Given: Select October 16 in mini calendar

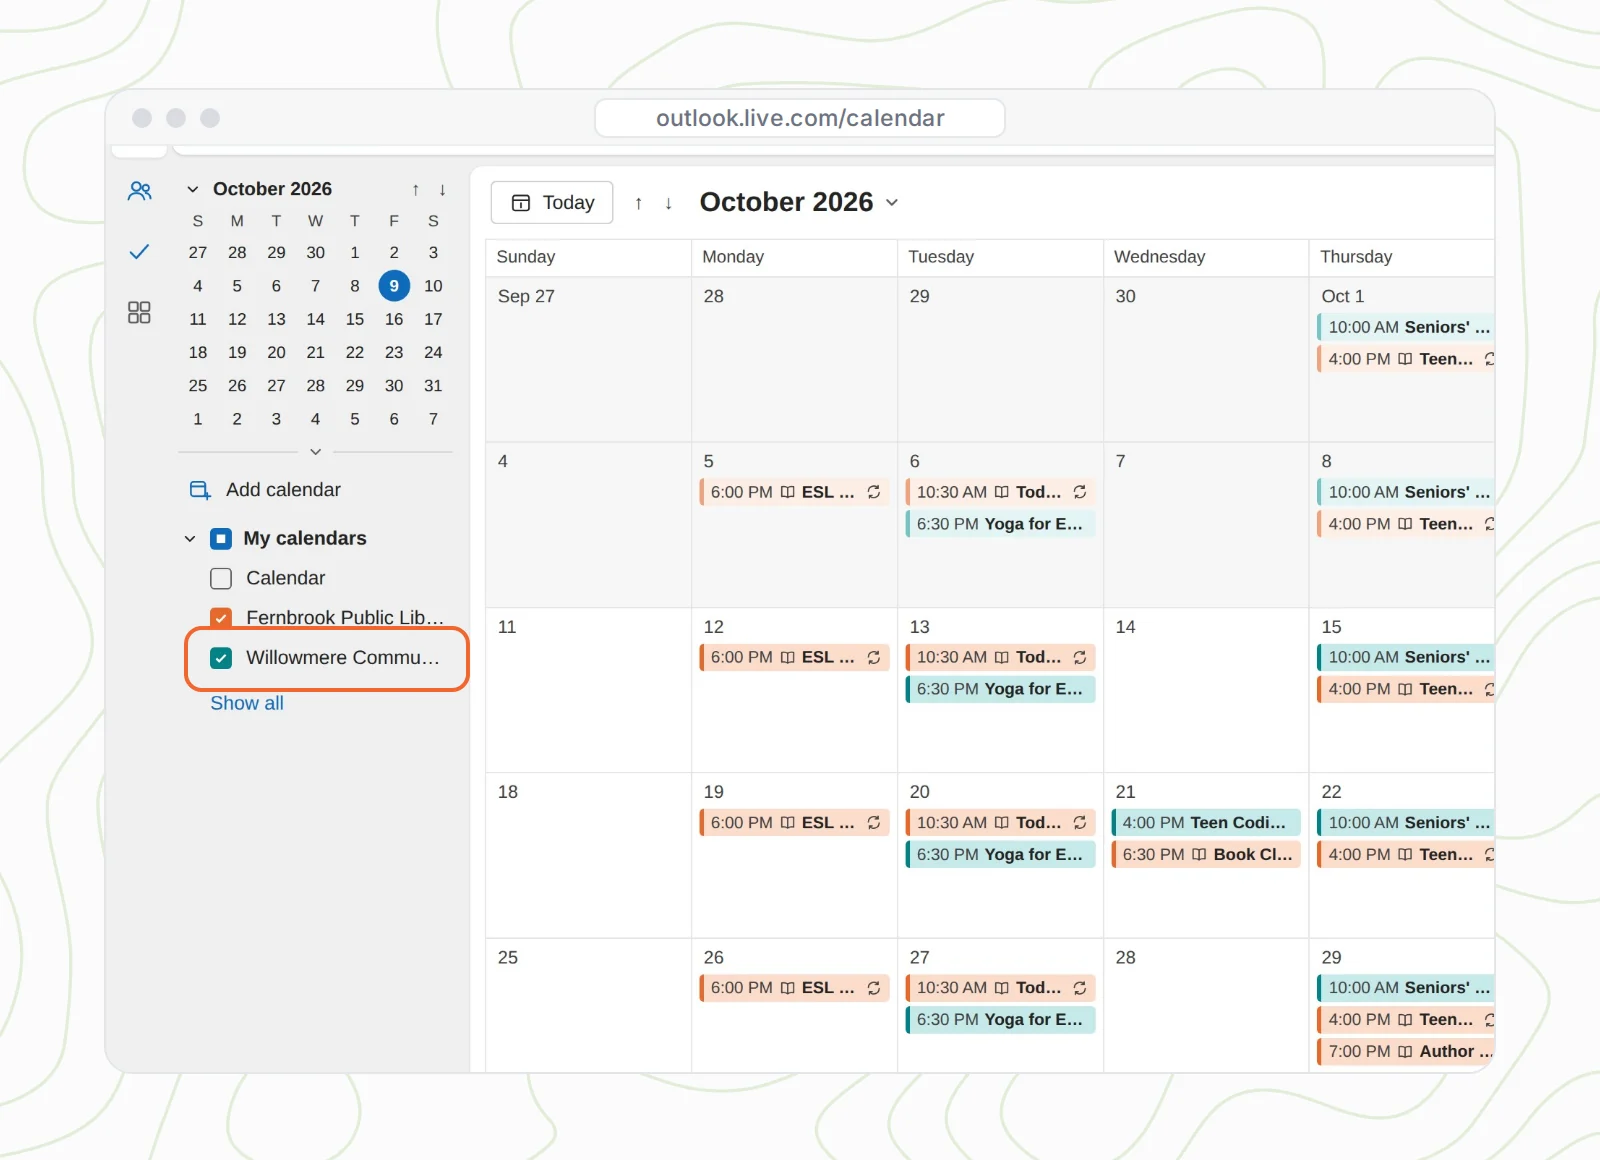Looking at the screenshot, I should pos(394,319).
